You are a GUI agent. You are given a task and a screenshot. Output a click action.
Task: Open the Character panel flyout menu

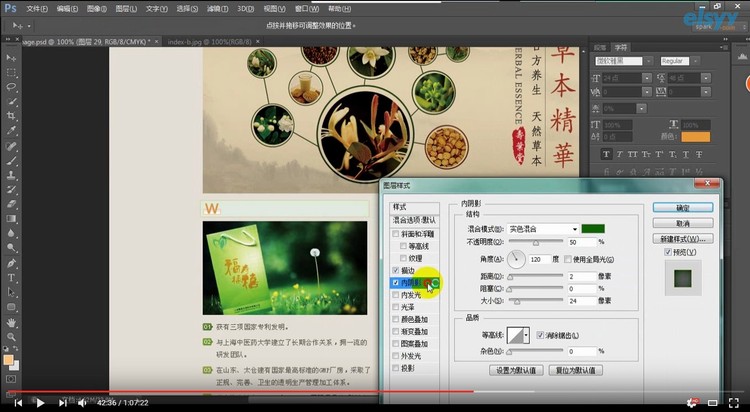pyautogui.click(x=724, y=47)
